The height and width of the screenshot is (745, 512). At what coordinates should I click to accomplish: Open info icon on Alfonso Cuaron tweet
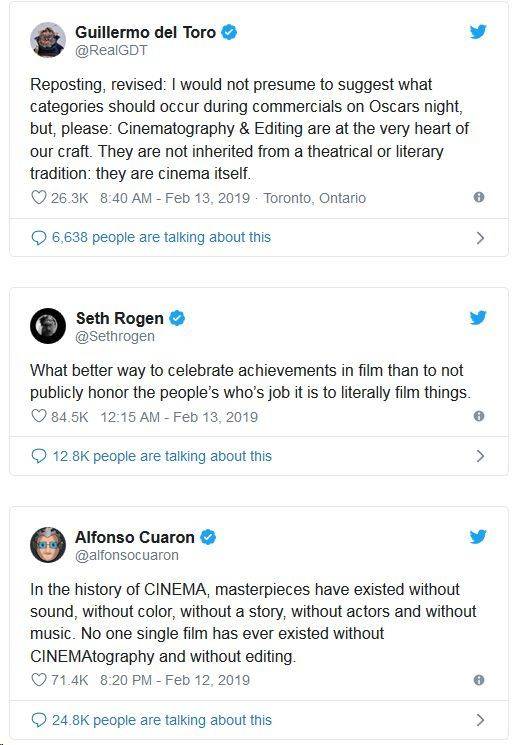pyautogui.click(x=479, y=679)
